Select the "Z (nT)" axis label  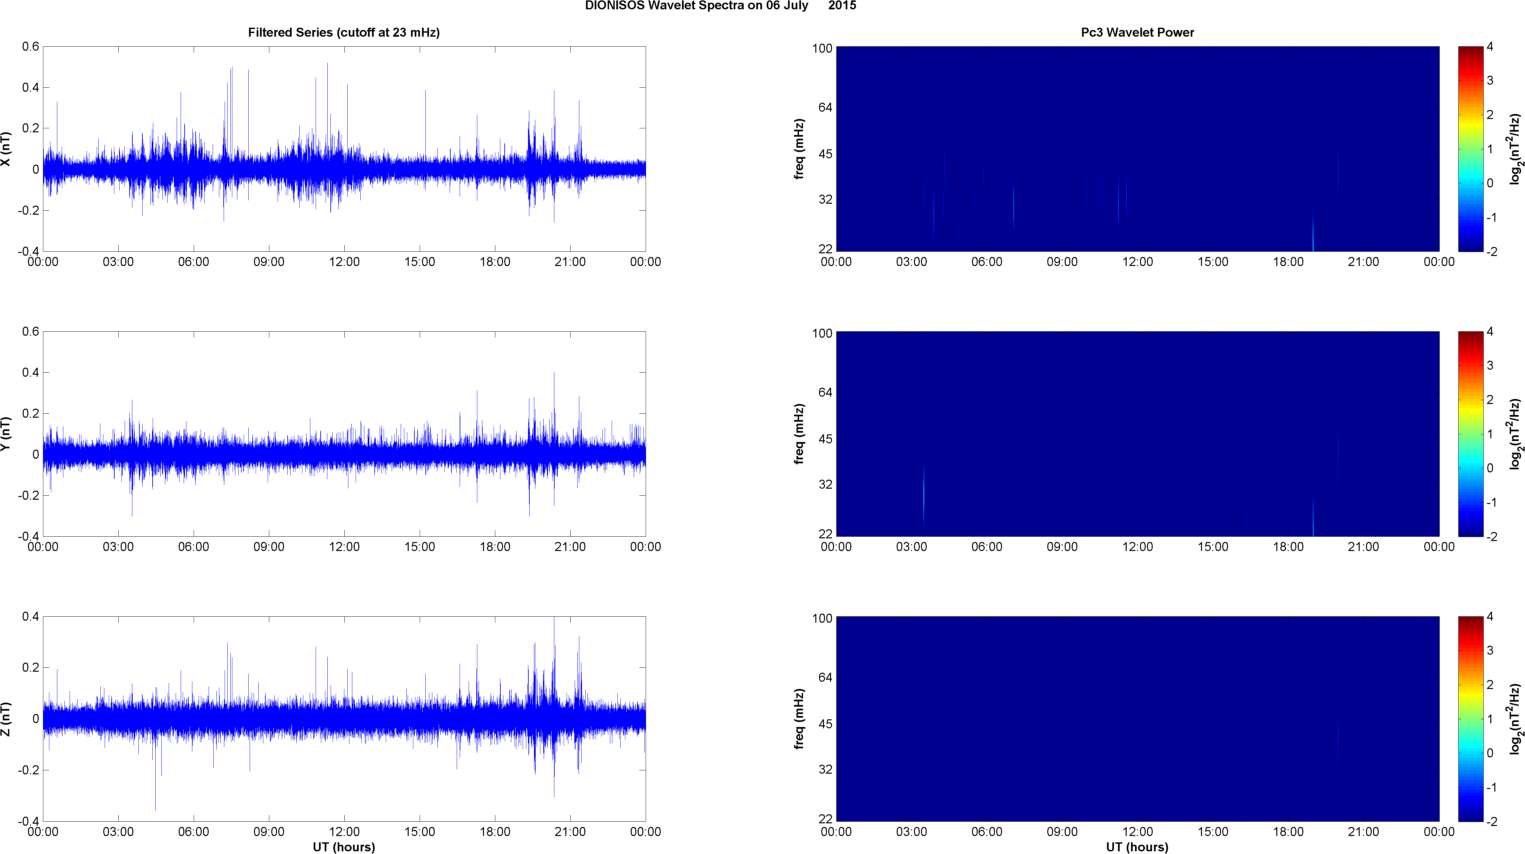(6, 719)
